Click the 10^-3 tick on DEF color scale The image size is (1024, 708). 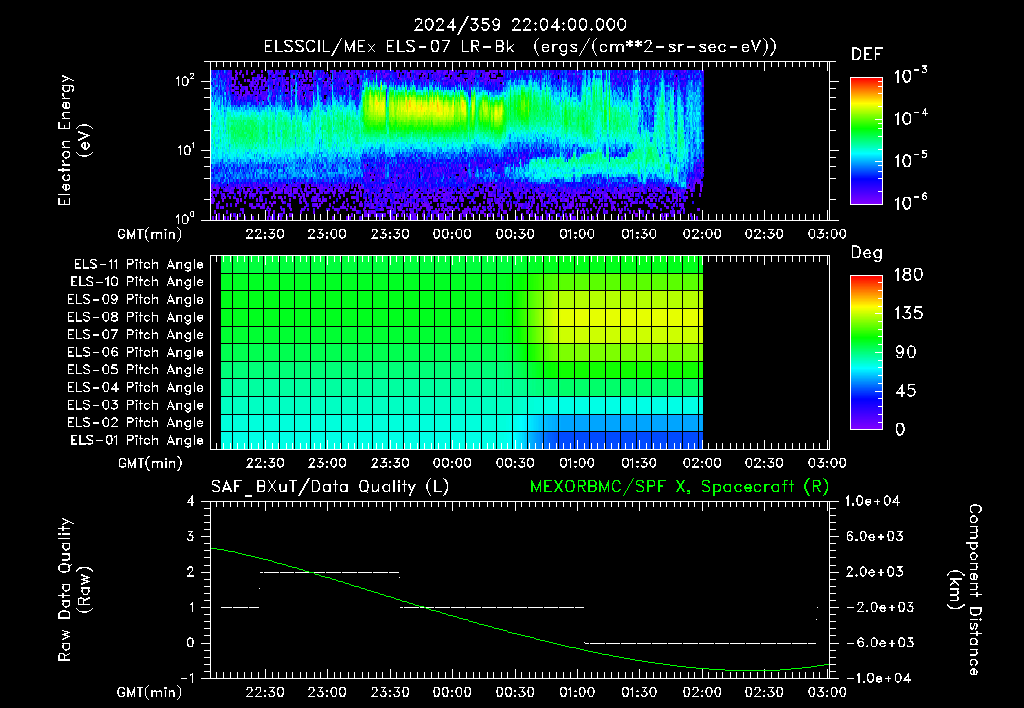click(x=910, y=76)
